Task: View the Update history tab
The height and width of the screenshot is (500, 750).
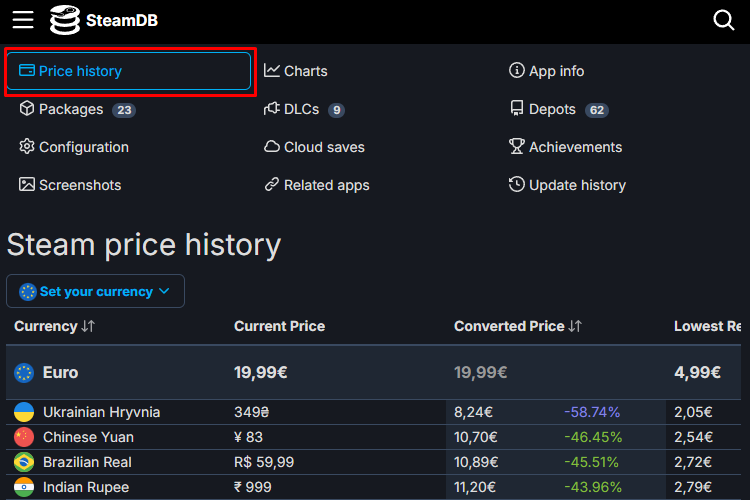Action: click(x=567, y=185)
